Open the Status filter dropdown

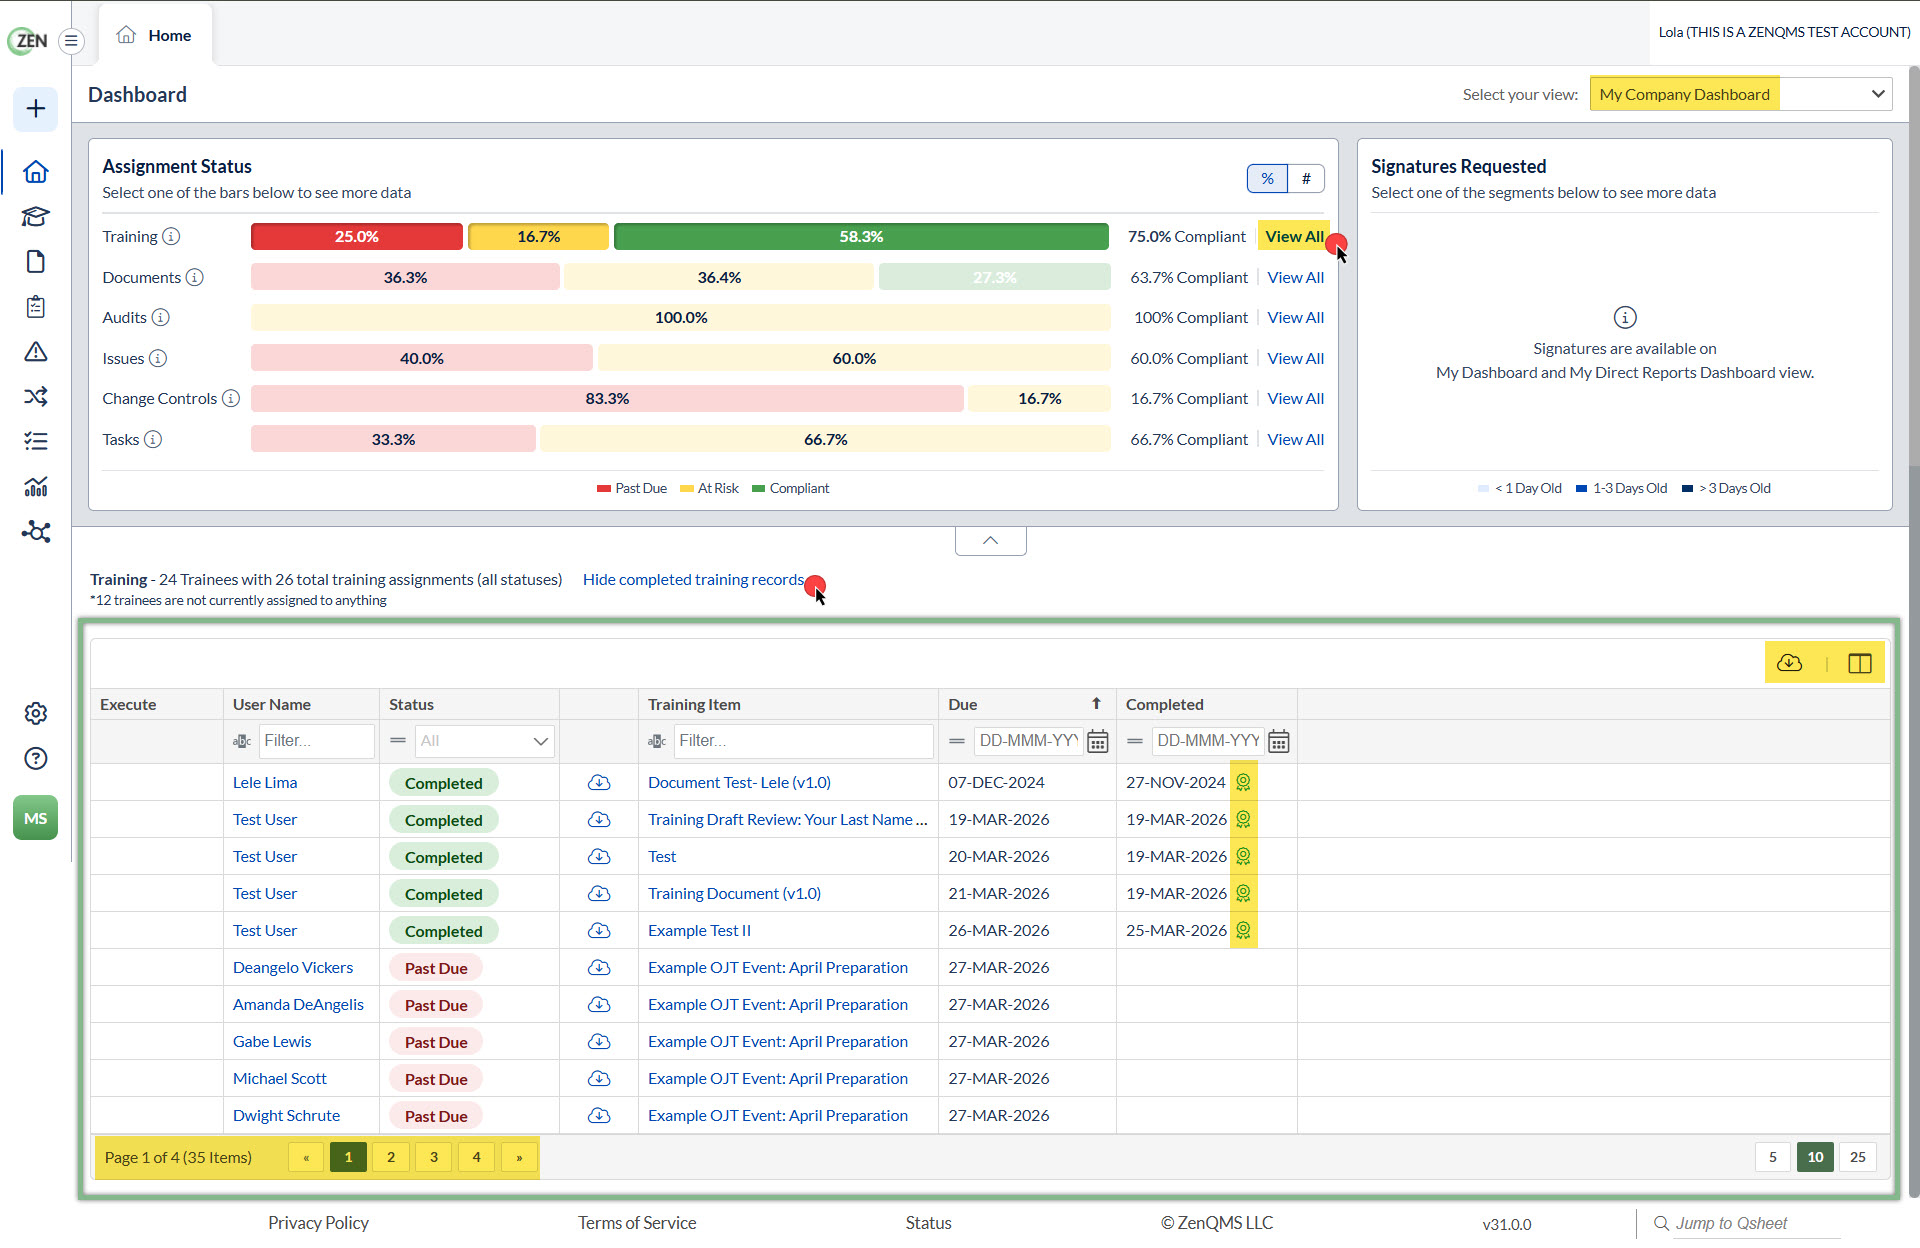483,741
